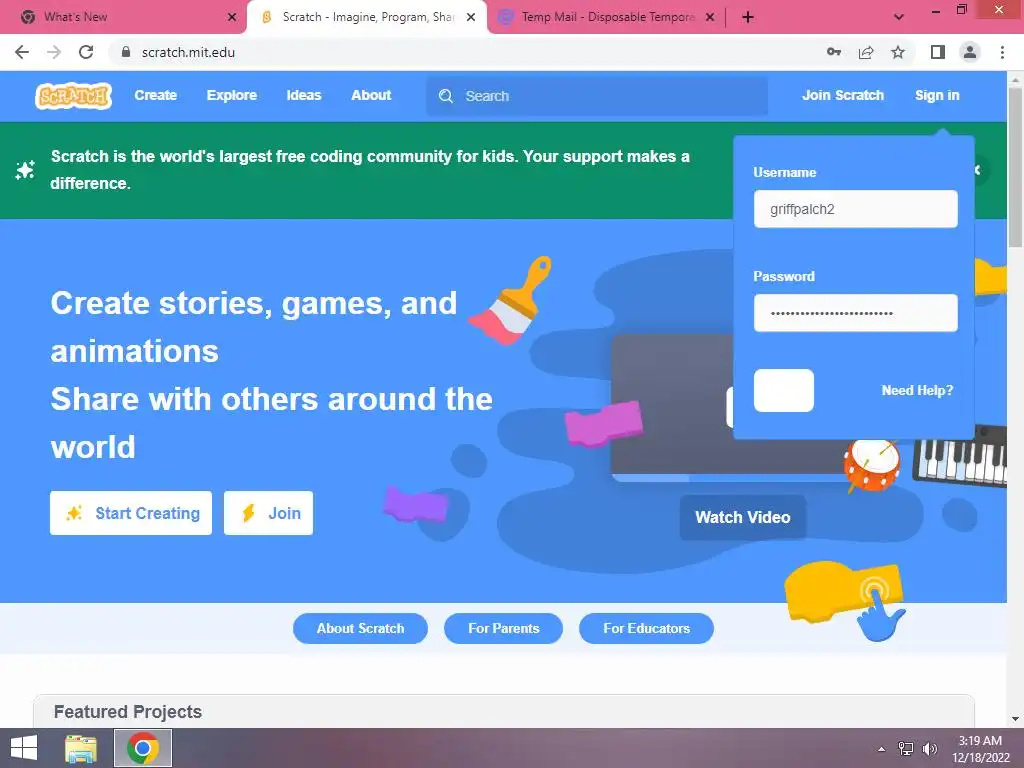The height and width of the screenshot is (768, 1024).
Task: Open Chrome three-dot menu
Action: [x=1002, y=52]
